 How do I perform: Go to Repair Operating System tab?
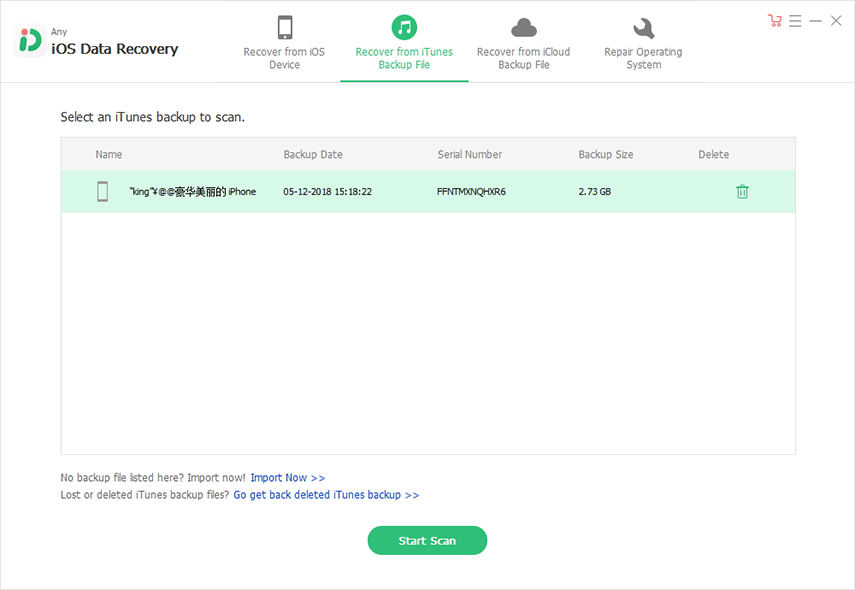[x=643, y=44]
